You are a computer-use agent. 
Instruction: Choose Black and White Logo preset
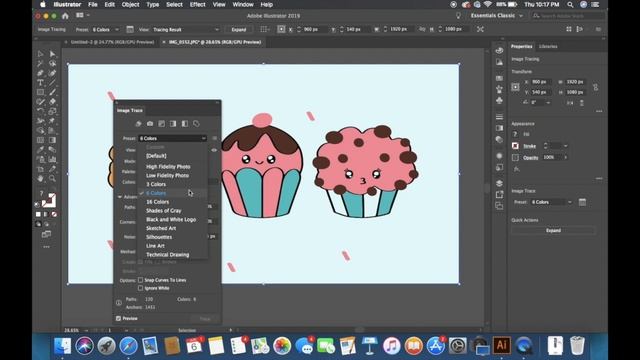[x=171, y=219]
